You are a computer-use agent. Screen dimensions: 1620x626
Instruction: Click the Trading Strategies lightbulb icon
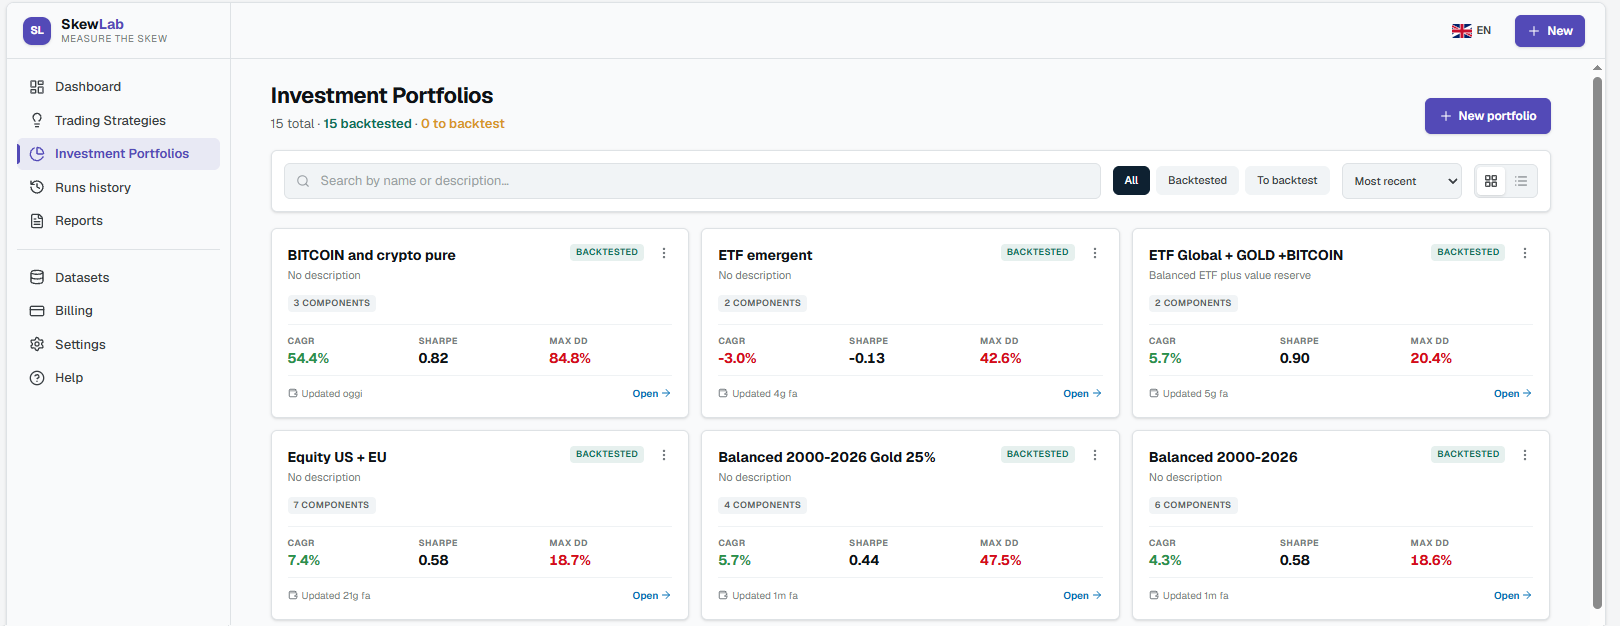pos(37,120)
